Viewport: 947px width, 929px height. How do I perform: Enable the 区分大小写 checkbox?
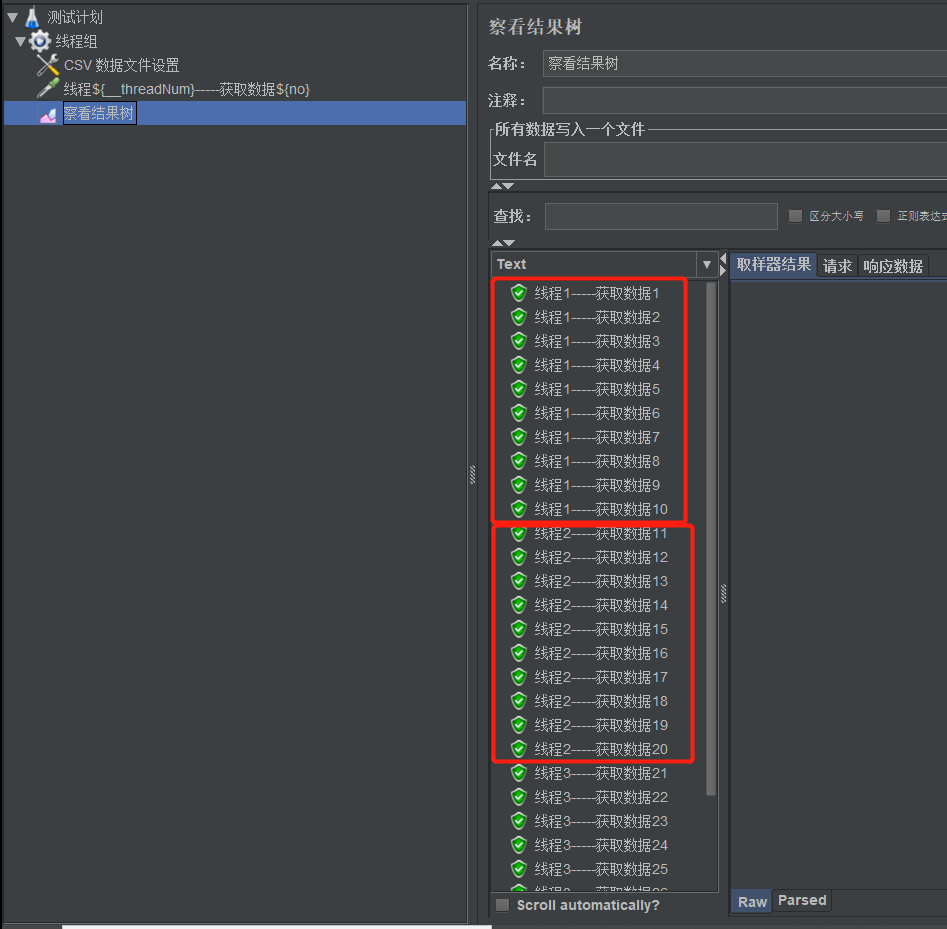(x=795, y=215)
